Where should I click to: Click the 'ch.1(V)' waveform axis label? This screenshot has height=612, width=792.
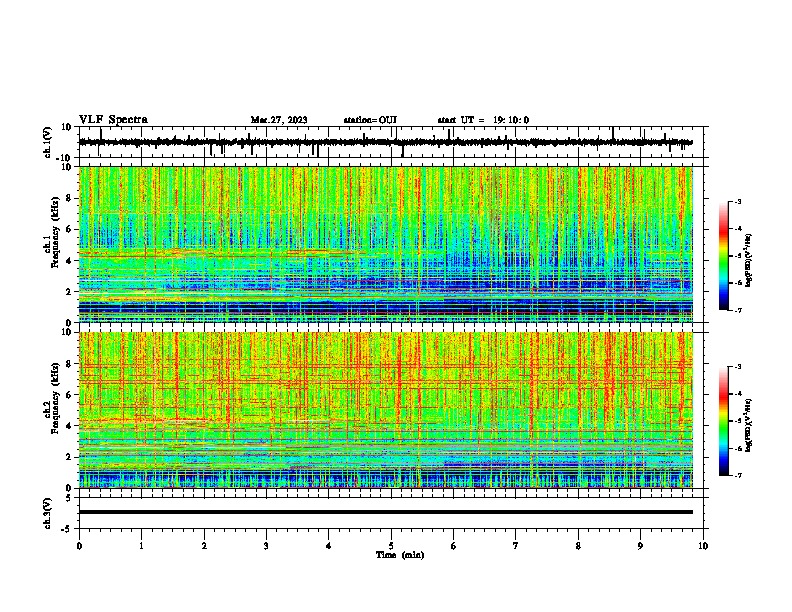pos(47,142)
